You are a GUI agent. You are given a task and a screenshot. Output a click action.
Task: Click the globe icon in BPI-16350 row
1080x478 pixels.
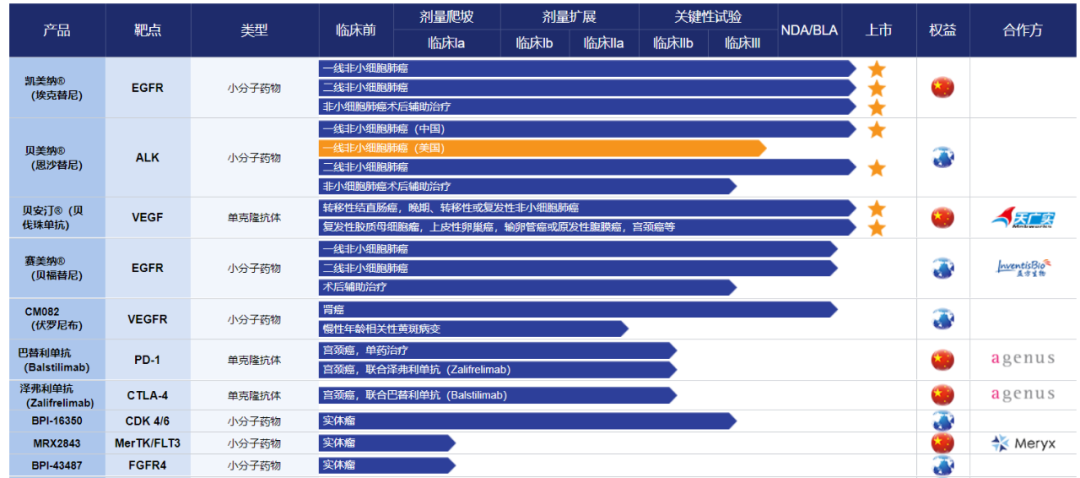(942, 420)
